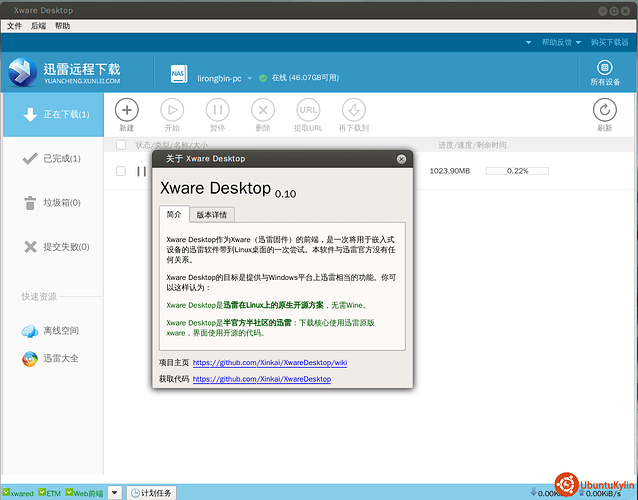Open the 后端 menu
Viewport: 638px width, 500px height.
pos(39,26)
